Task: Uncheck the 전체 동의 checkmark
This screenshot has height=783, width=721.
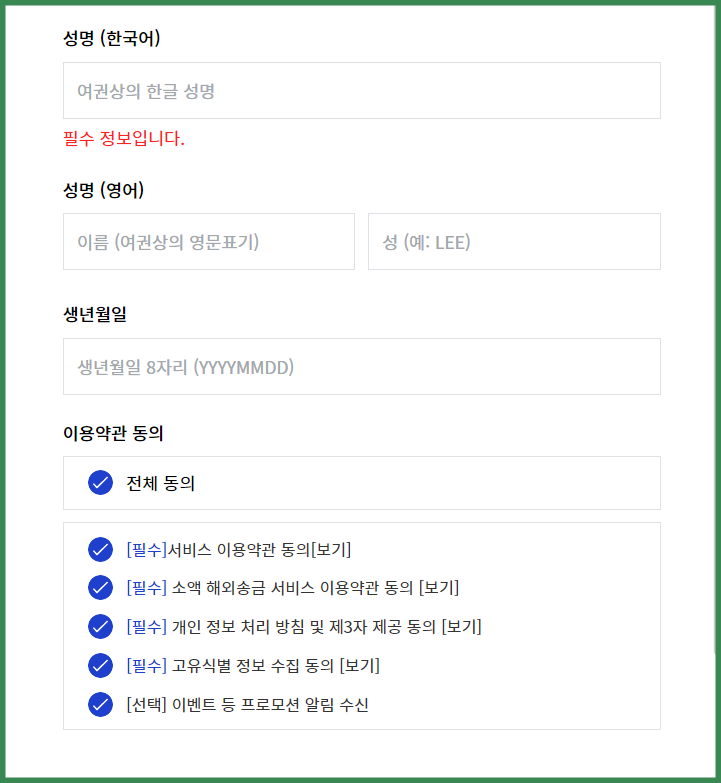Action: pyautogui.click(x=100, y=482)
